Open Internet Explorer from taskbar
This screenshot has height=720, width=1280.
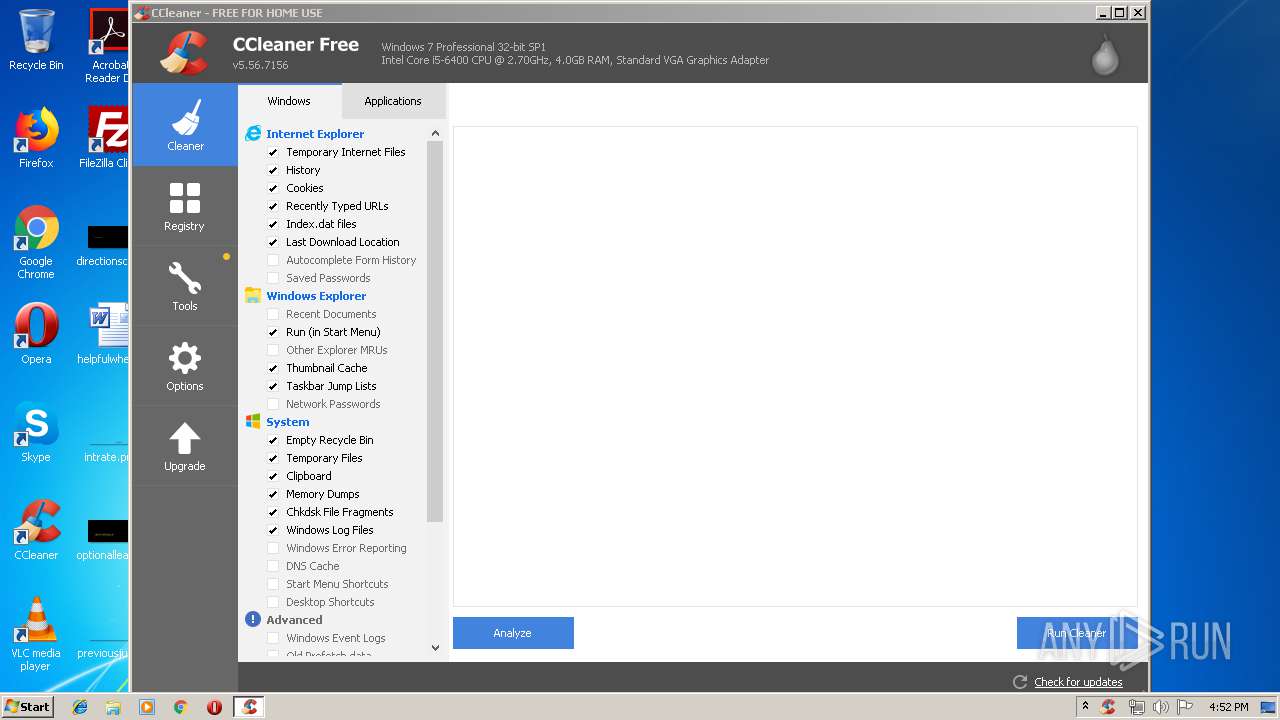pyautogui.click(x=80, y=707)
